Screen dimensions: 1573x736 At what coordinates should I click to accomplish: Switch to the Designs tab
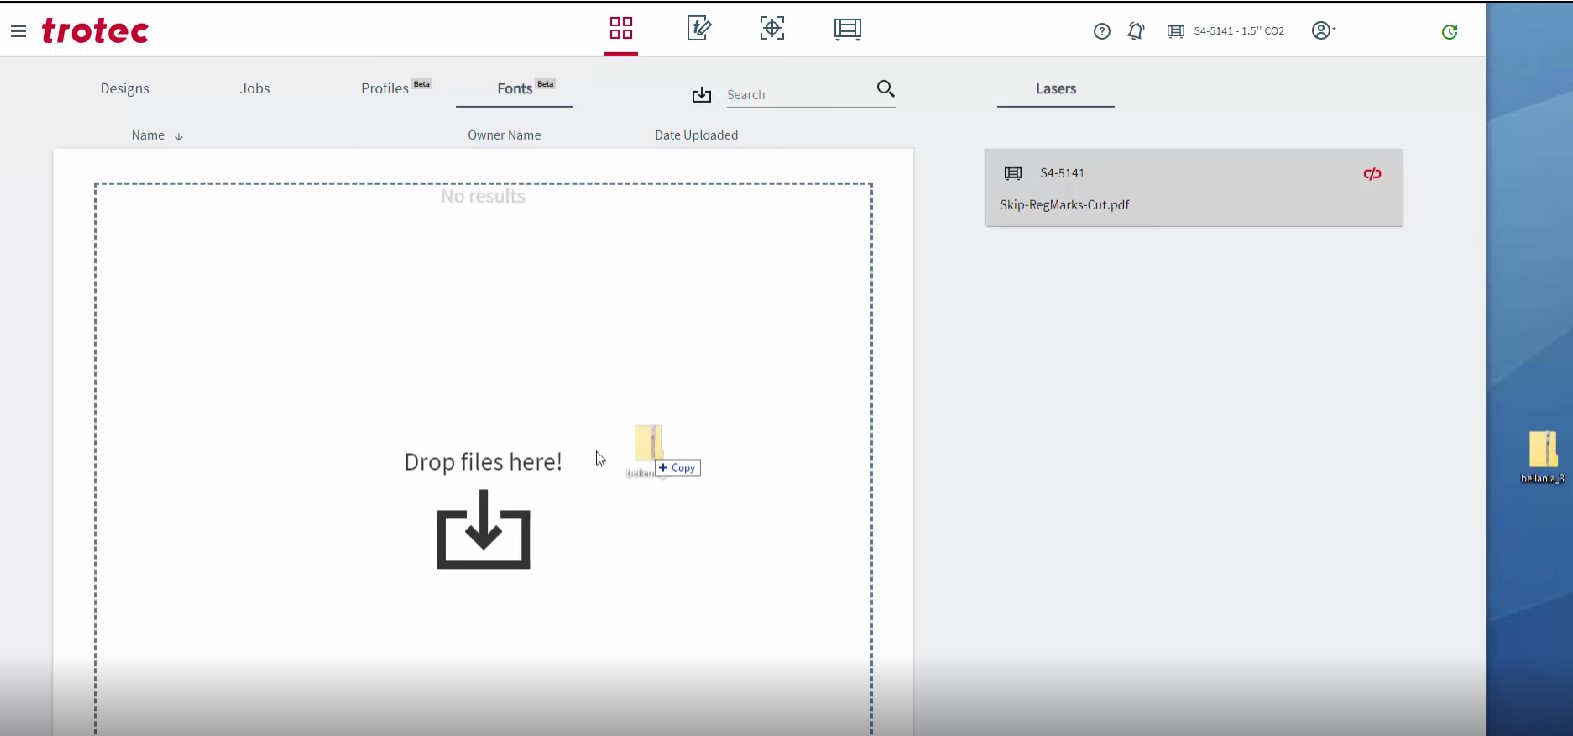125,89
